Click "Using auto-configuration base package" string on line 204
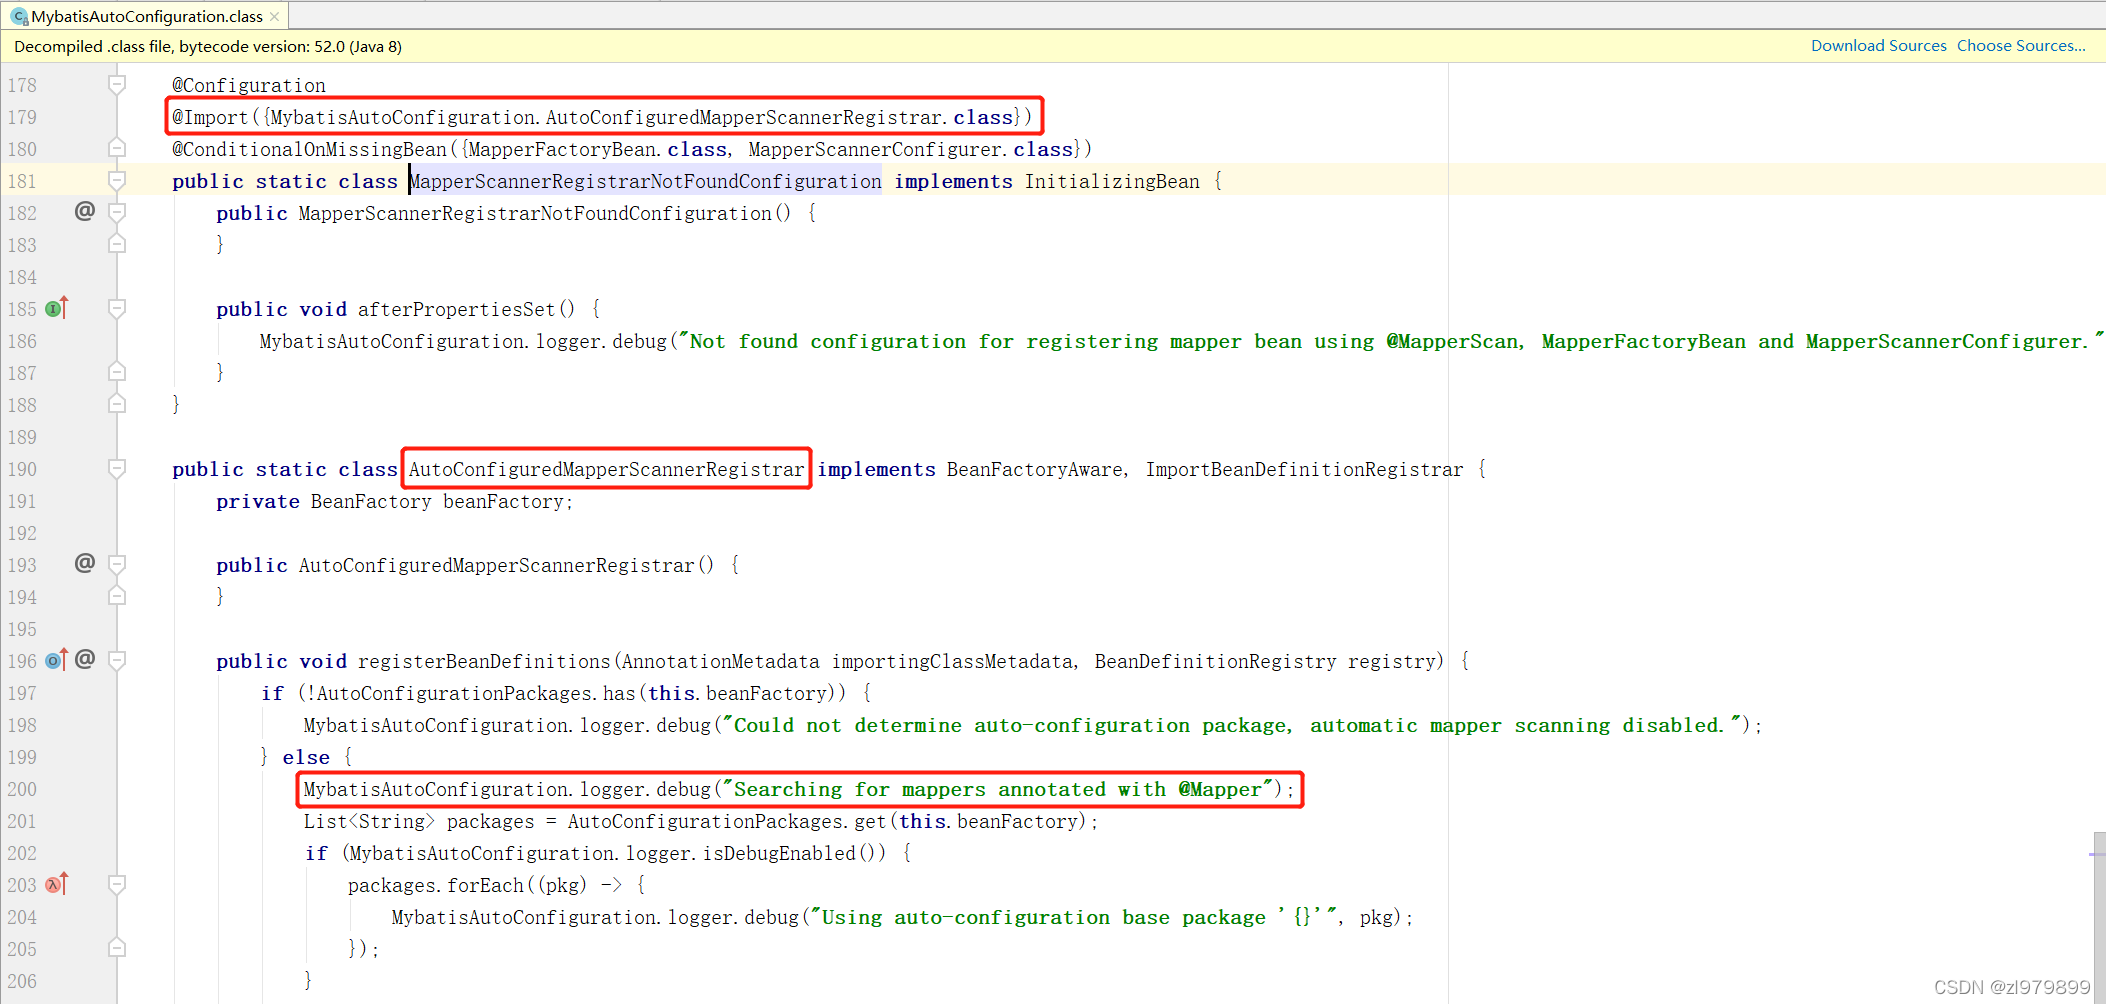This screenshot has height=1004, width=2106. (x=1073, y=917)
